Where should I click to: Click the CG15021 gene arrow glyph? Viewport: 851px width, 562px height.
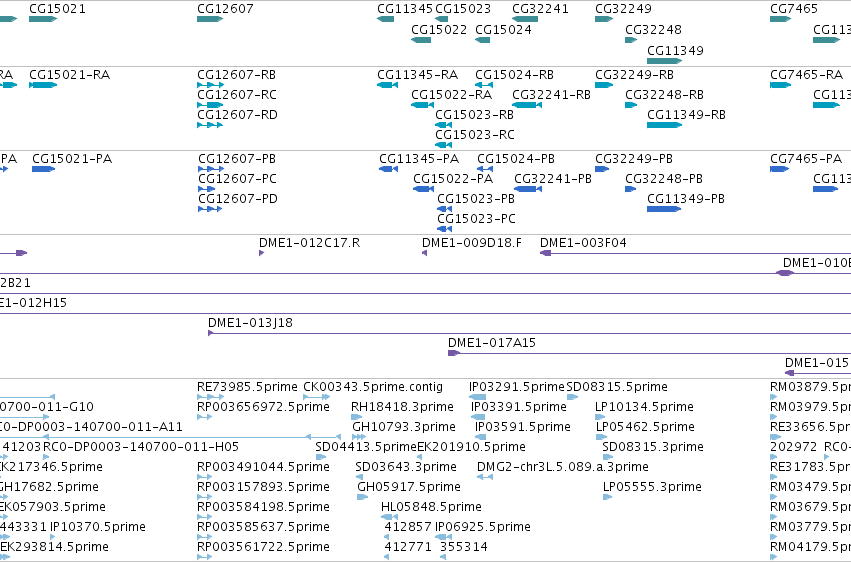43,19
